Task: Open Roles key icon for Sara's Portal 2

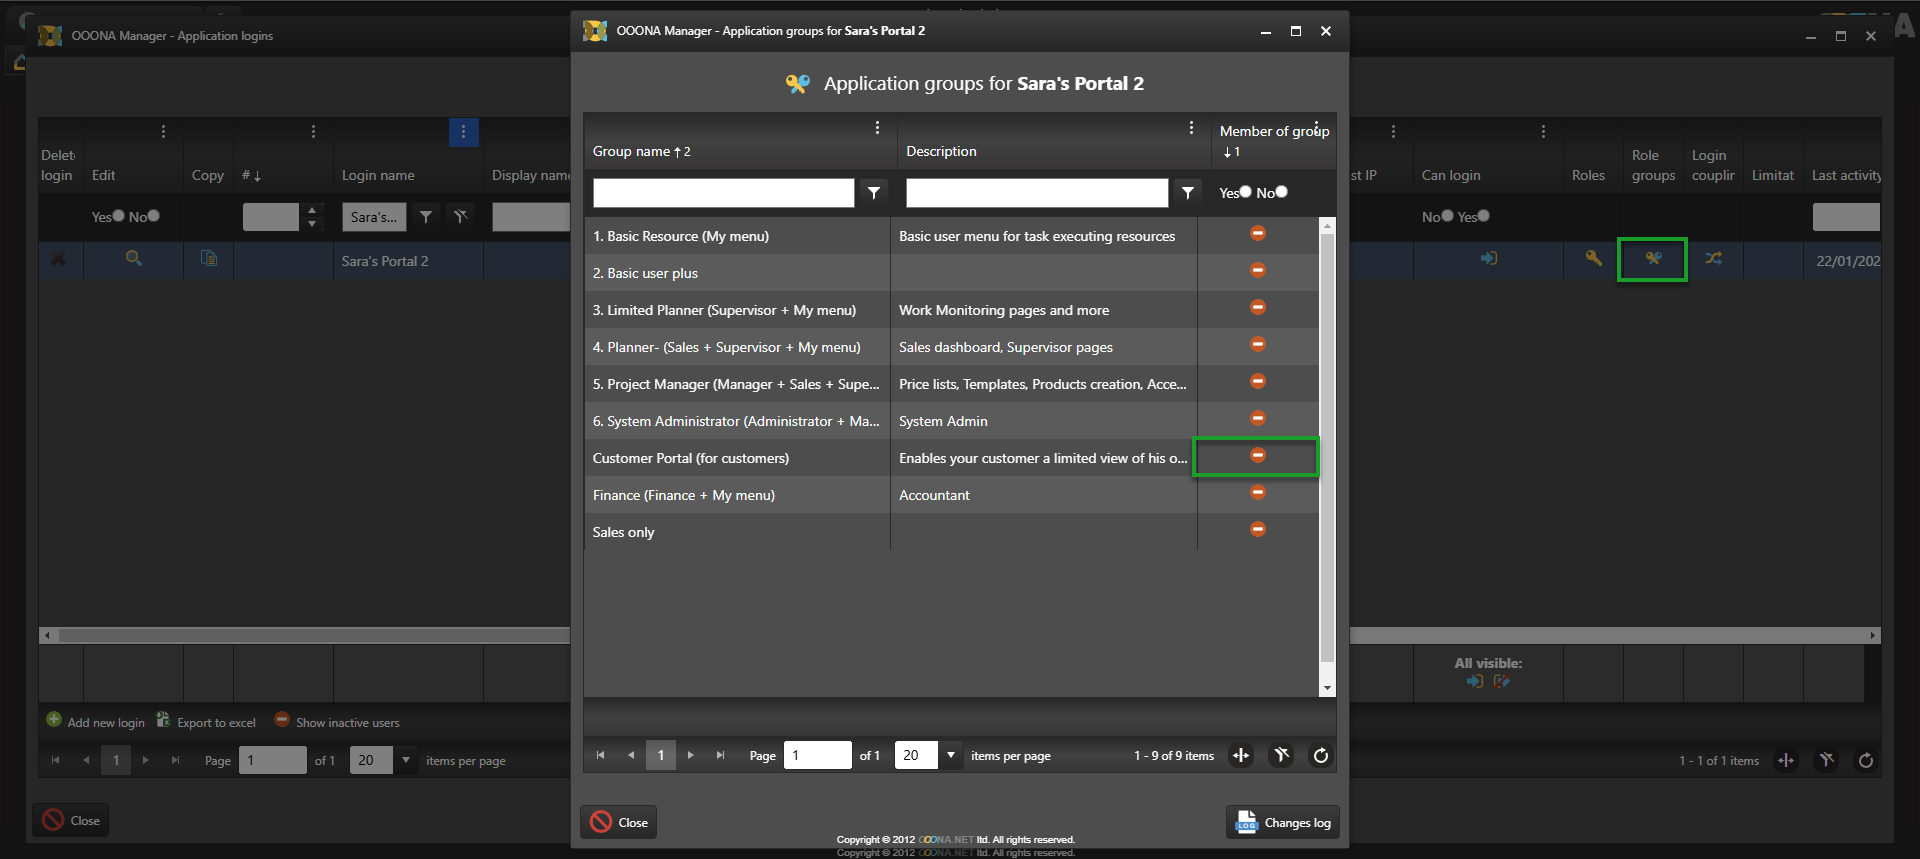Action: 1593,259
